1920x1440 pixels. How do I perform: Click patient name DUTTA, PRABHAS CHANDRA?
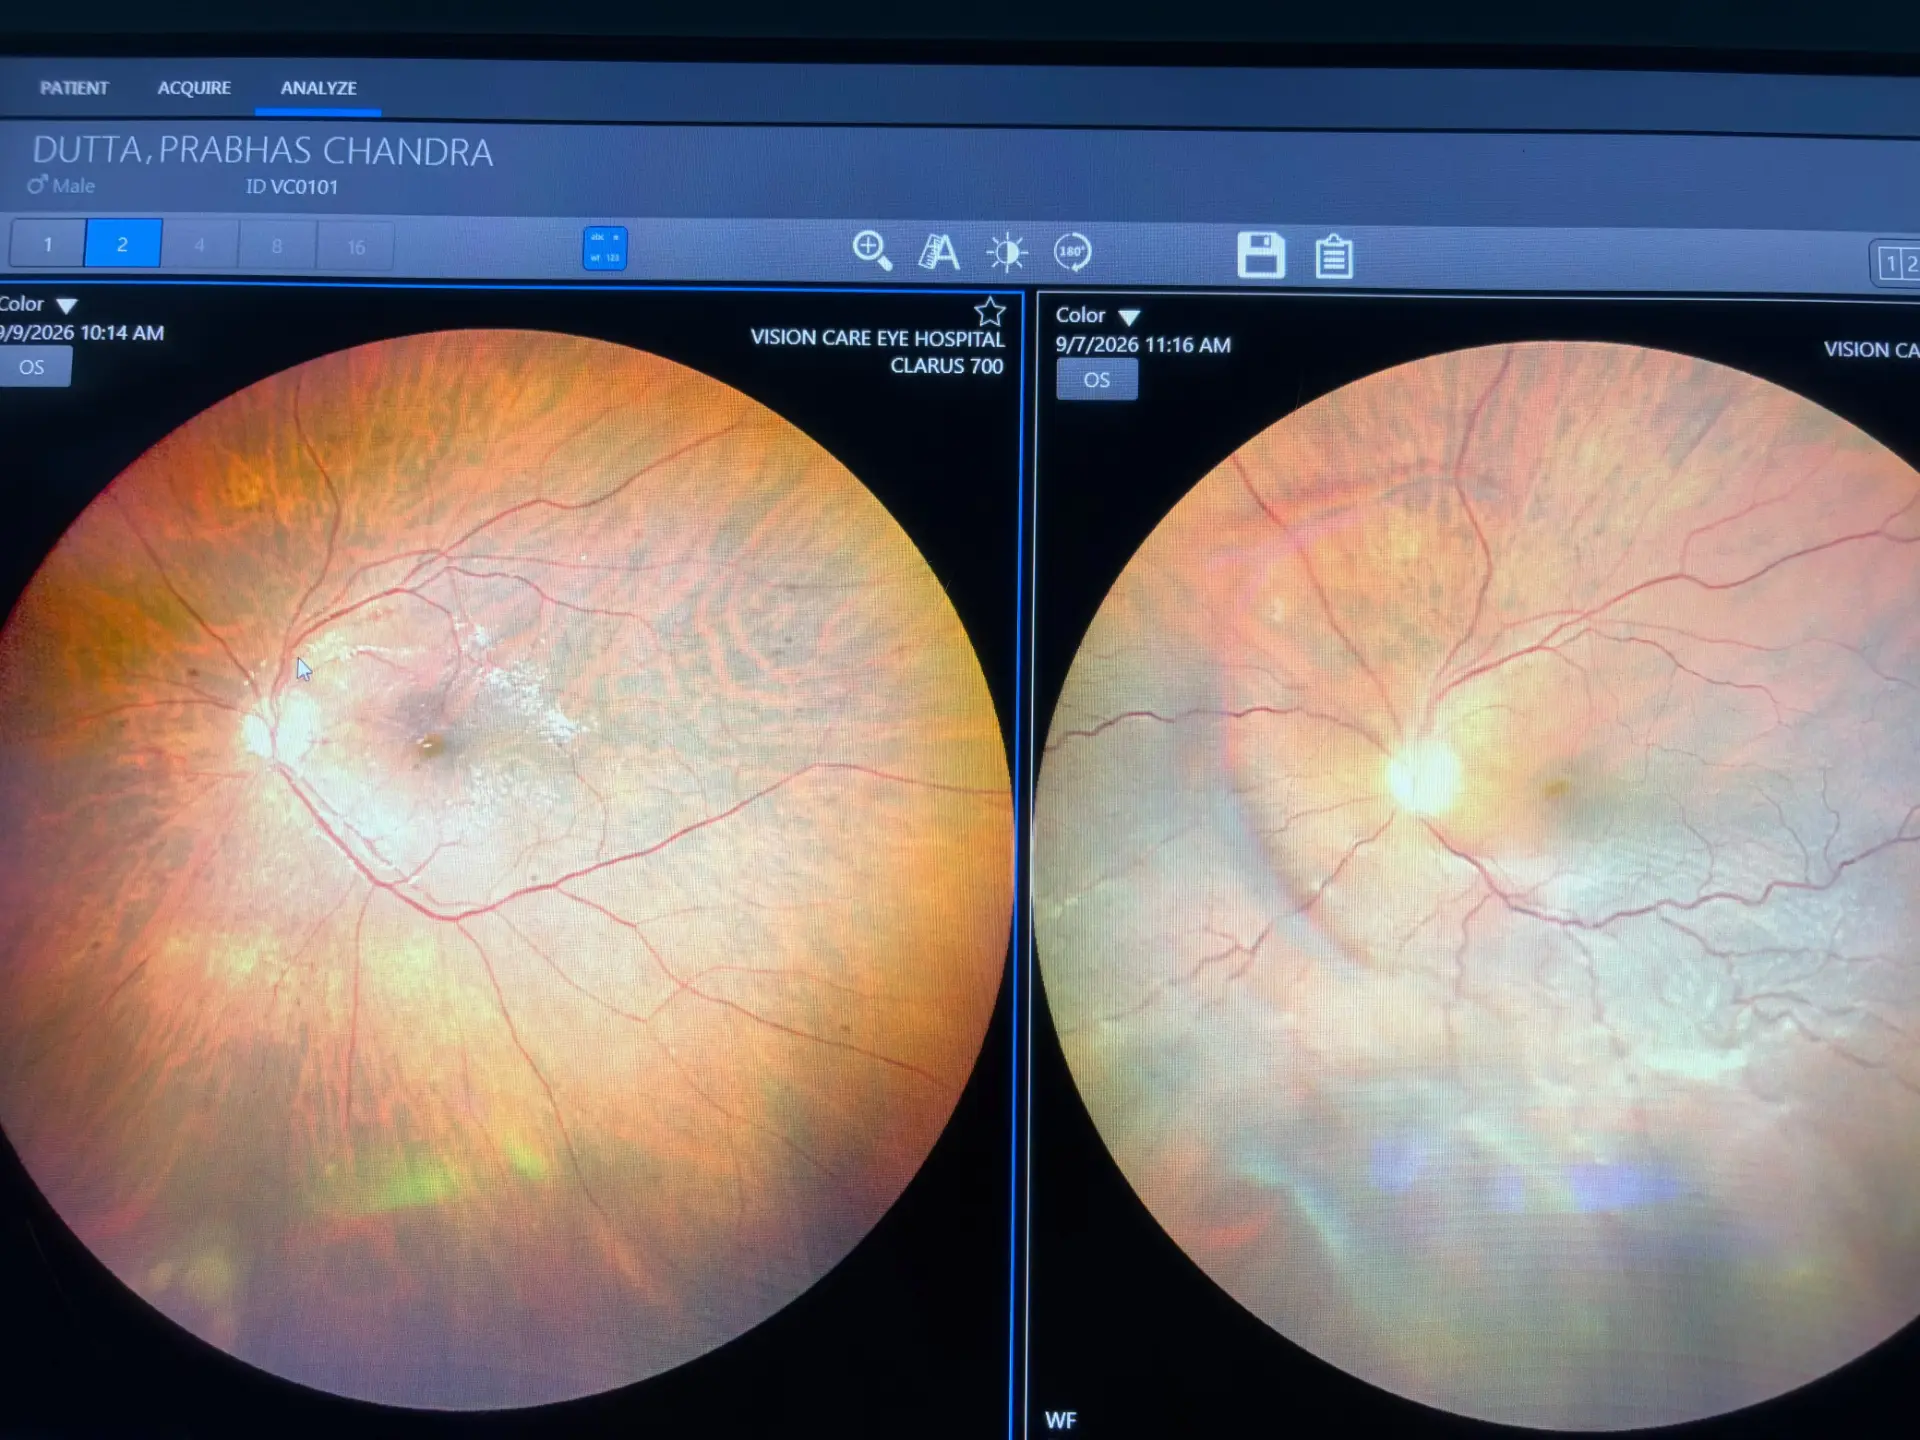click(263, 151)
